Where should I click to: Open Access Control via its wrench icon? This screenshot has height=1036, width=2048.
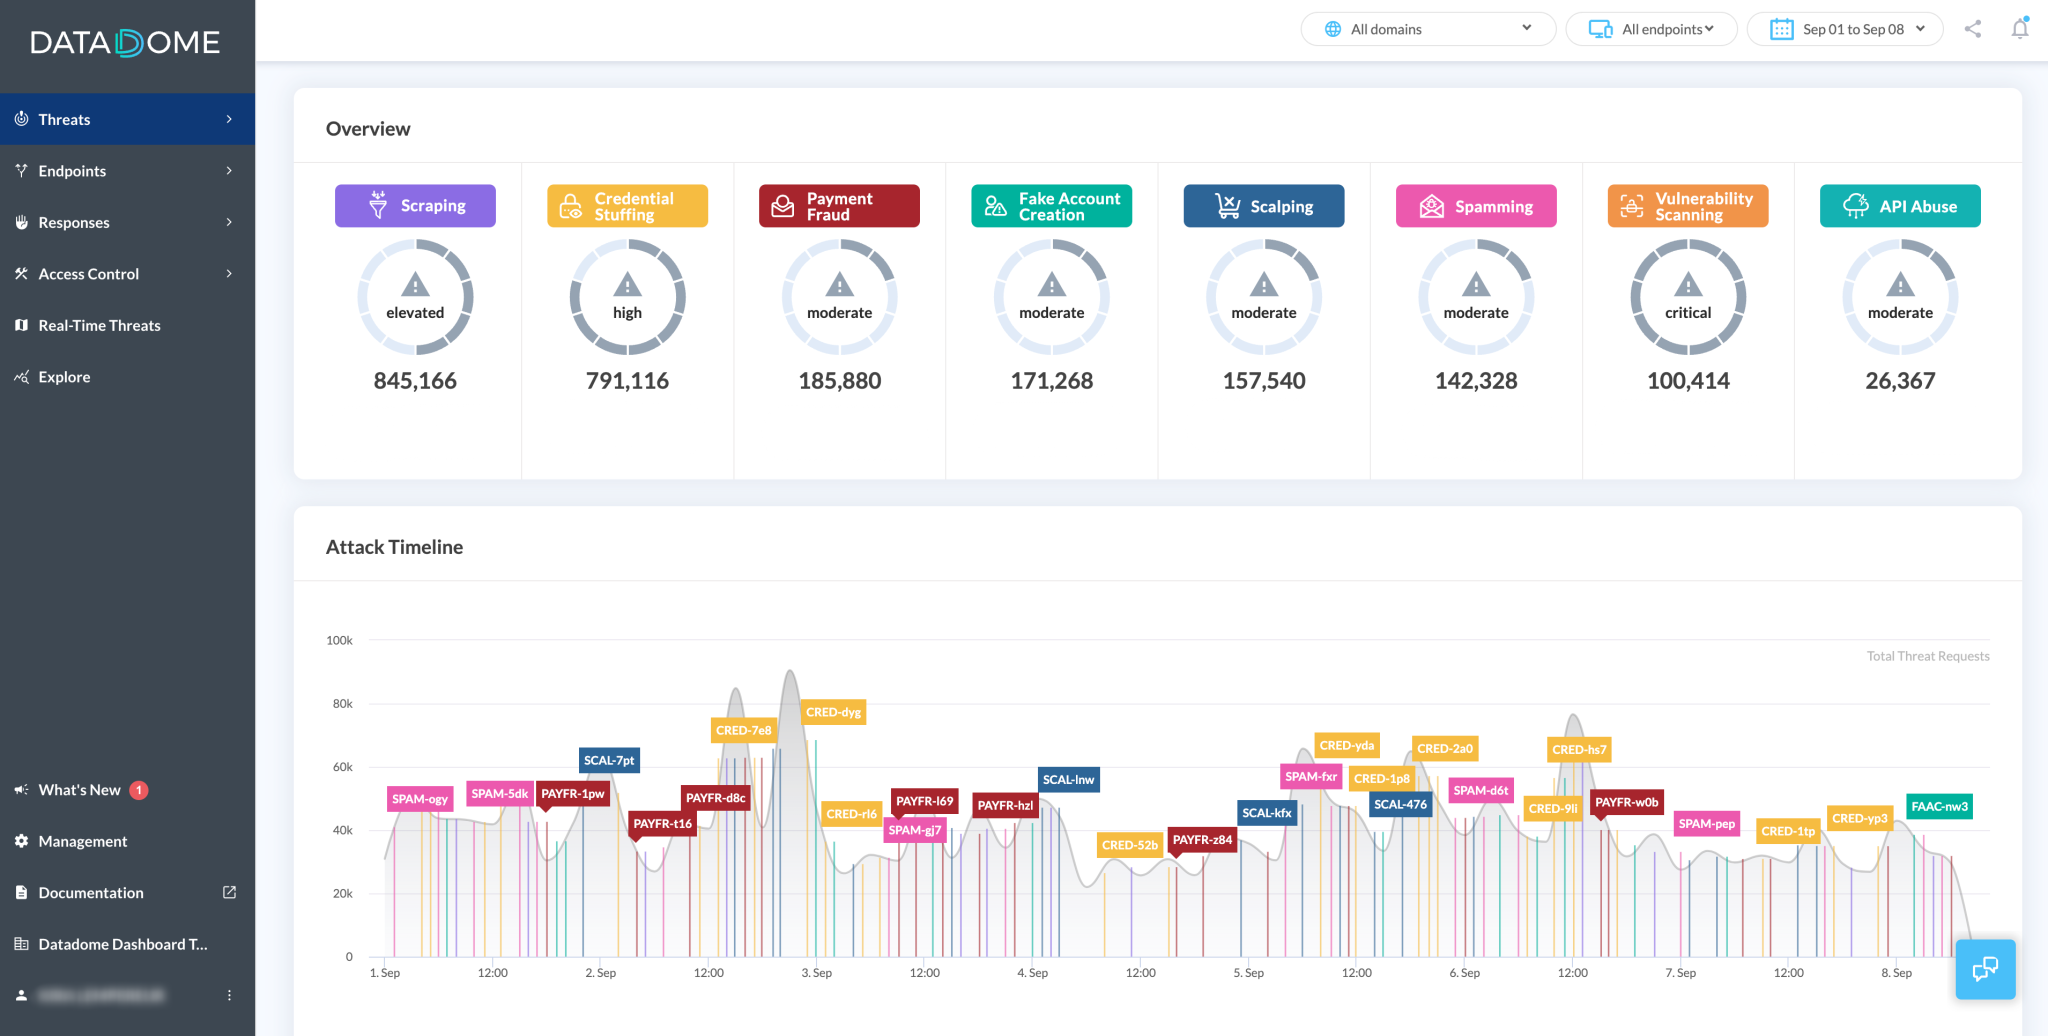[21, 273]
